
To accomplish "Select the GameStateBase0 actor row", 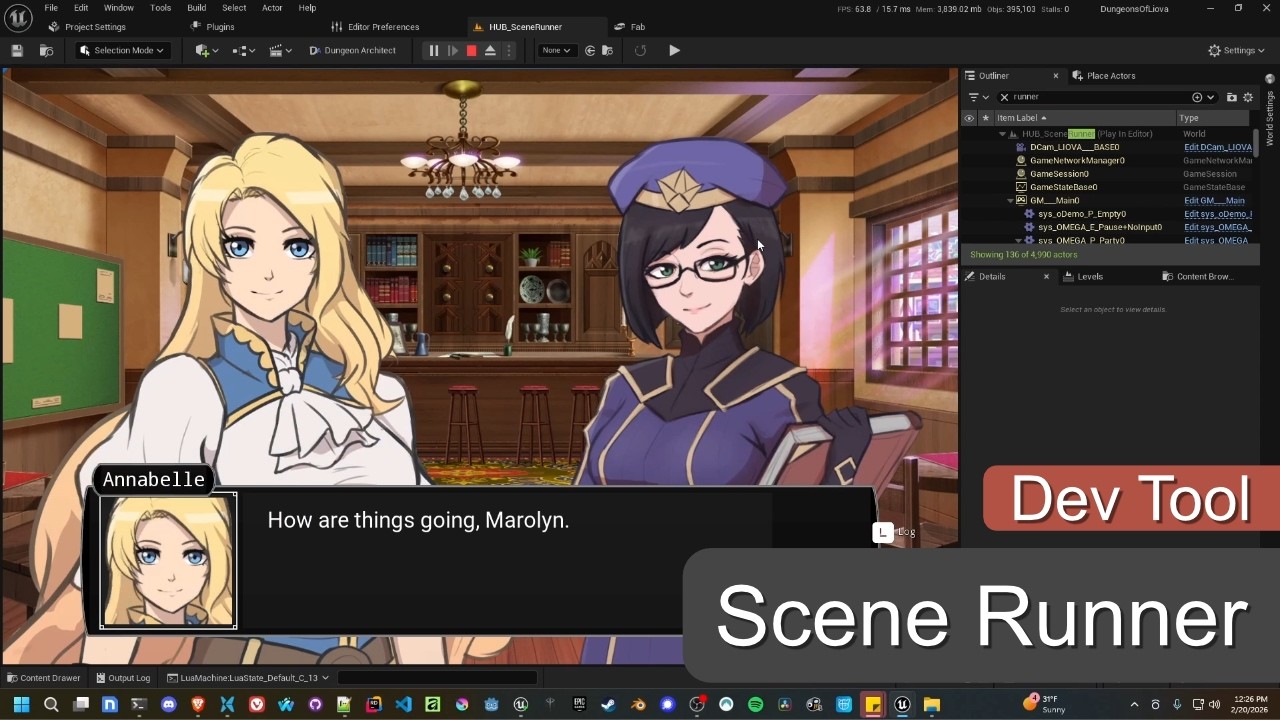I will [1063, 187].
